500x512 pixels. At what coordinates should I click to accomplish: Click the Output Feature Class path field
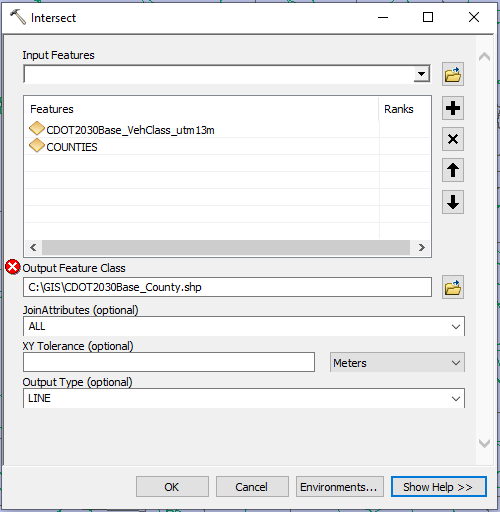(x=227, y=287)
